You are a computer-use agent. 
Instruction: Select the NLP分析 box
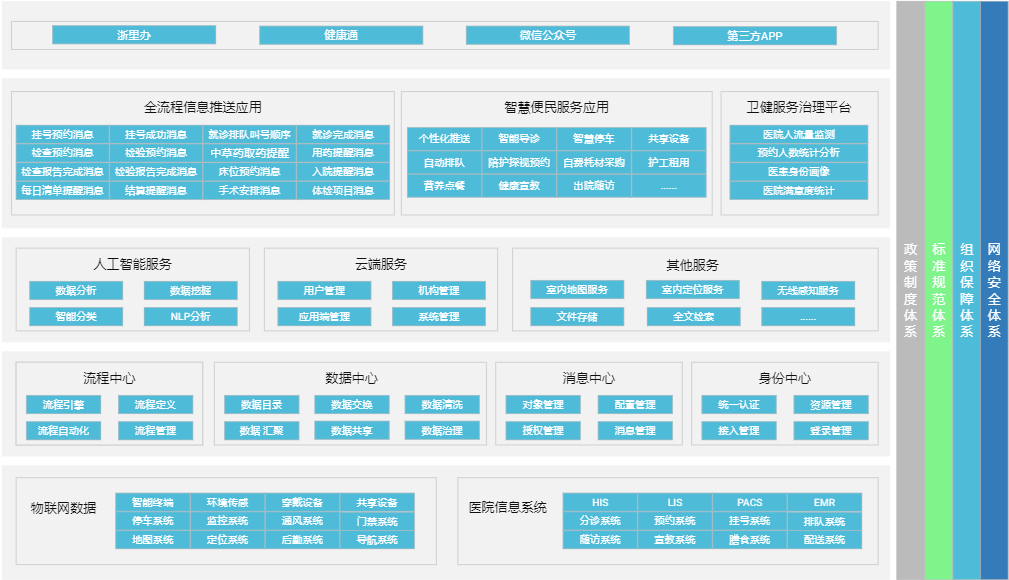190,317
